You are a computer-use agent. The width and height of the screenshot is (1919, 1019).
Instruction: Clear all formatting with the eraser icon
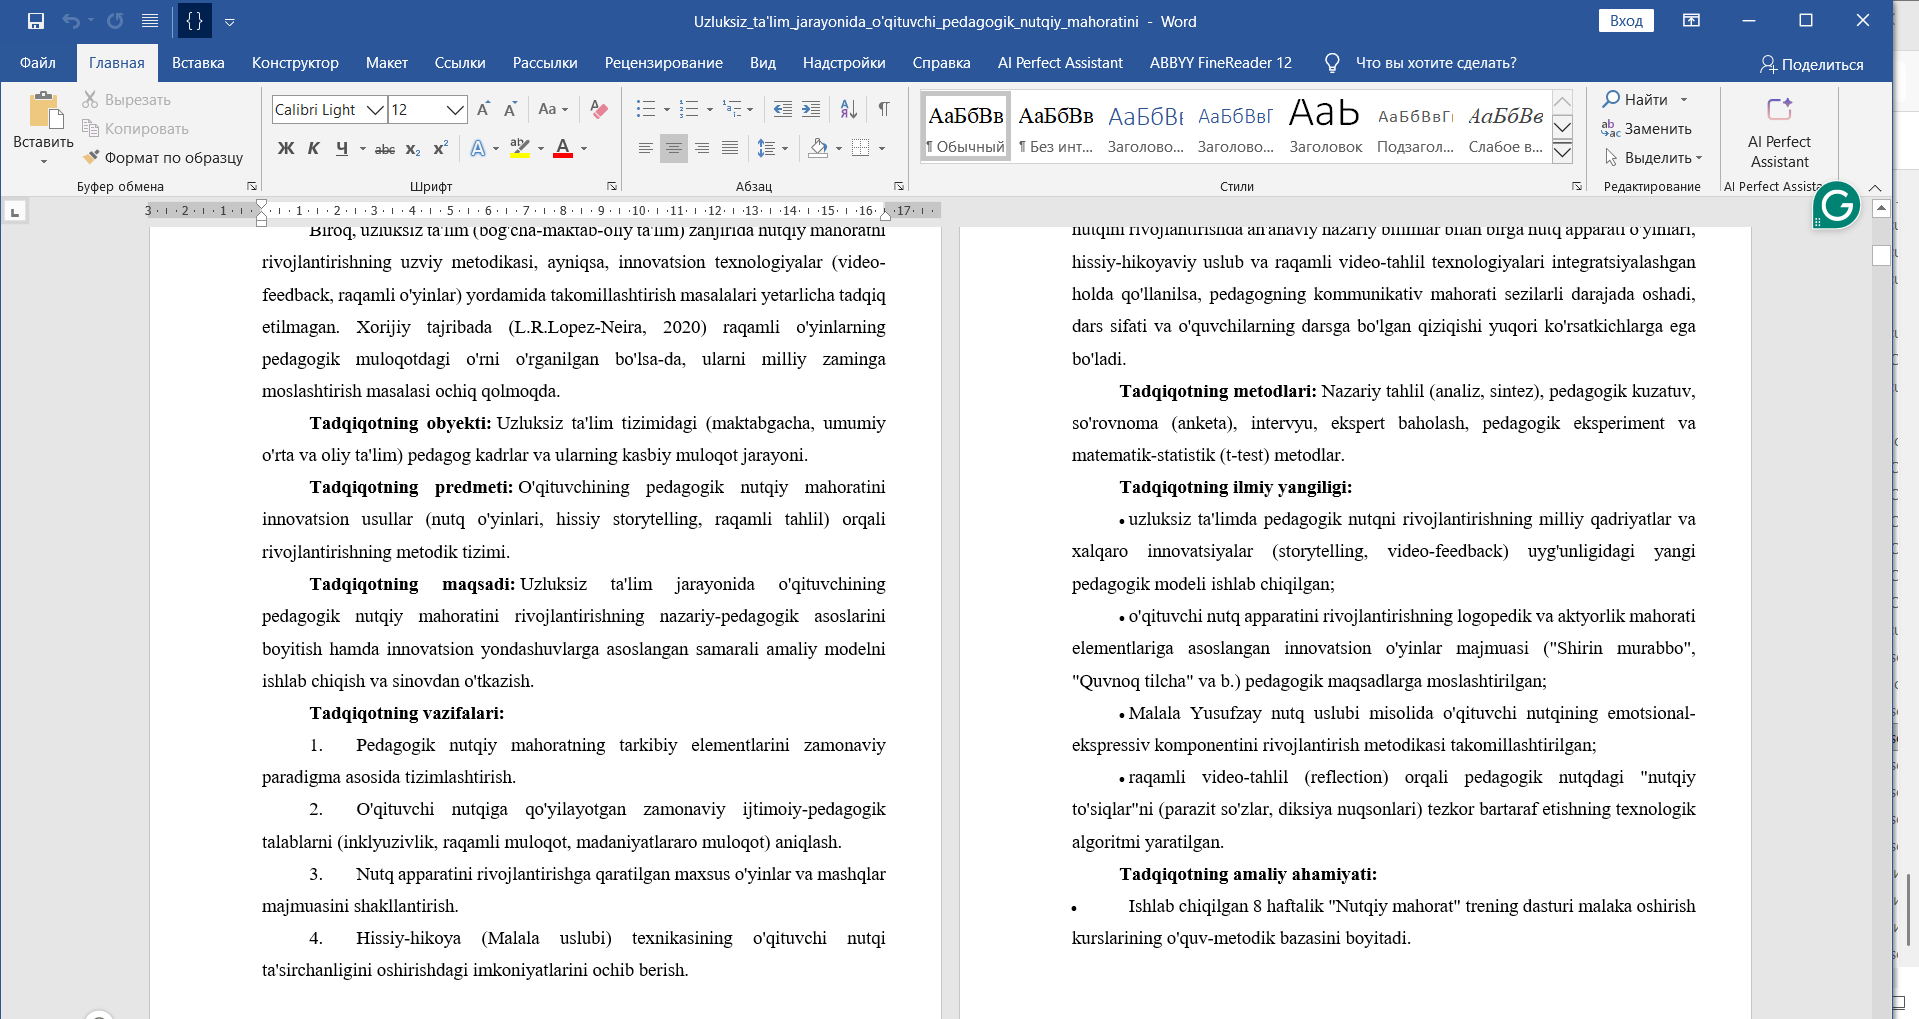tap(599, 109)
